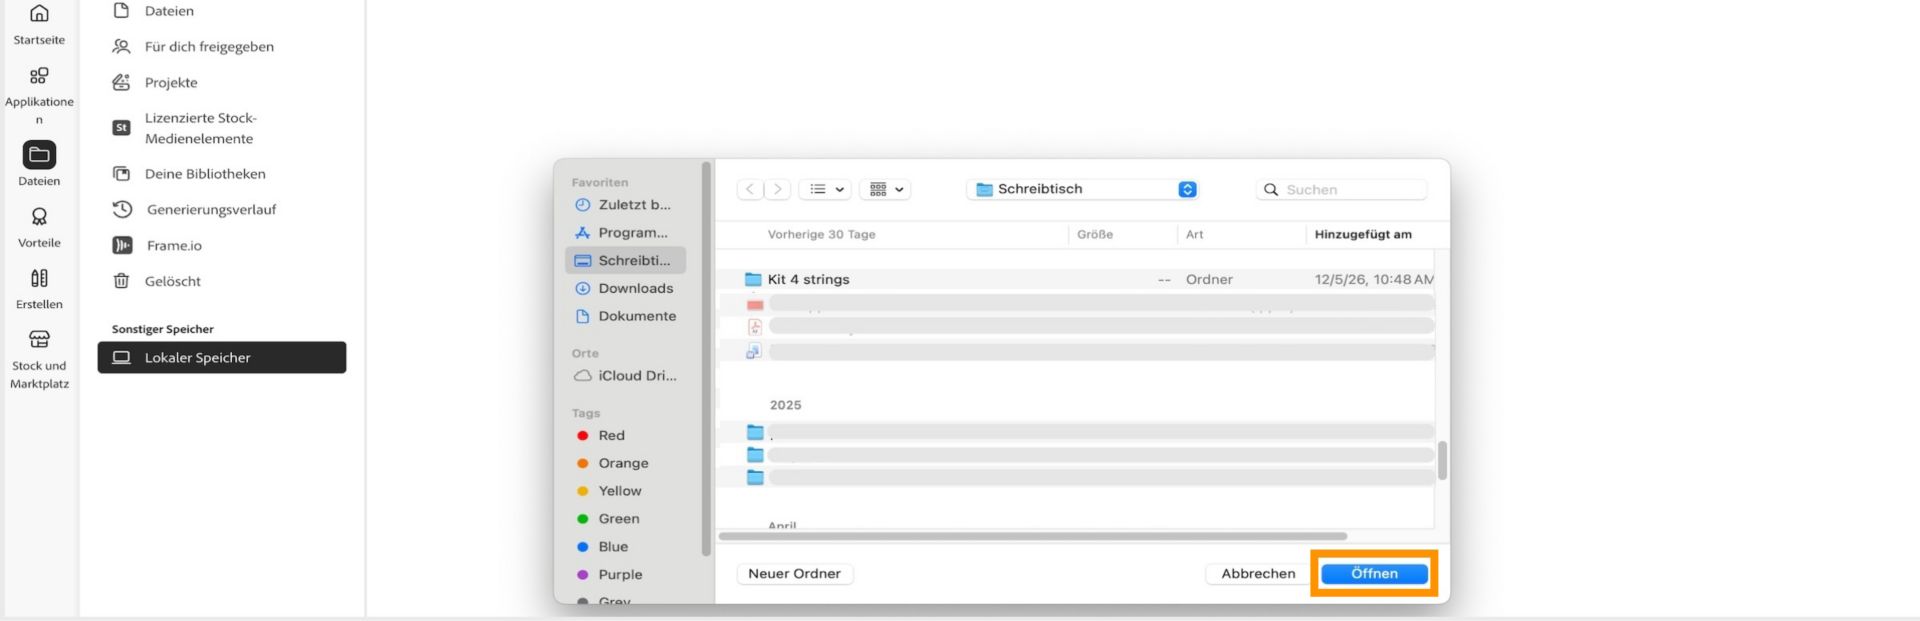
Task: Open Dateien in the side list
Action: pyautogui.click(x=169, y=11)
